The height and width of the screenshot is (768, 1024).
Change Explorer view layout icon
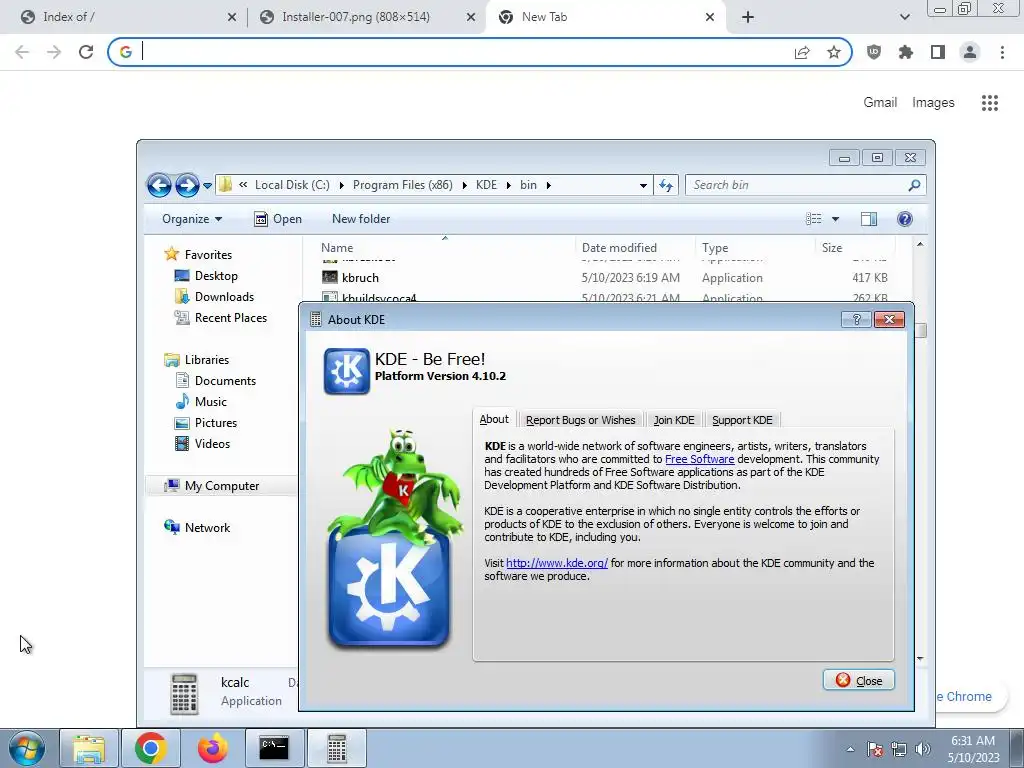pyautogui.click(x=814, y=219)
